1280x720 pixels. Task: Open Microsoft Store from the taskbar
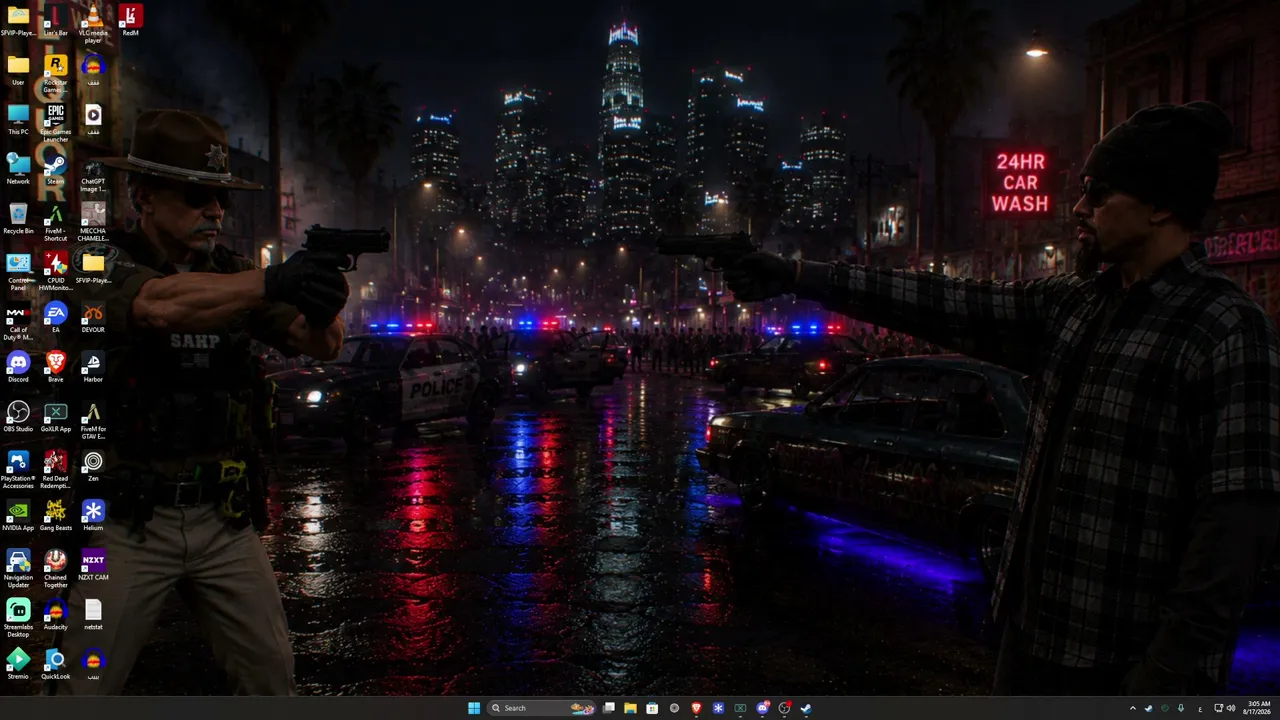(x=652, y=708)
